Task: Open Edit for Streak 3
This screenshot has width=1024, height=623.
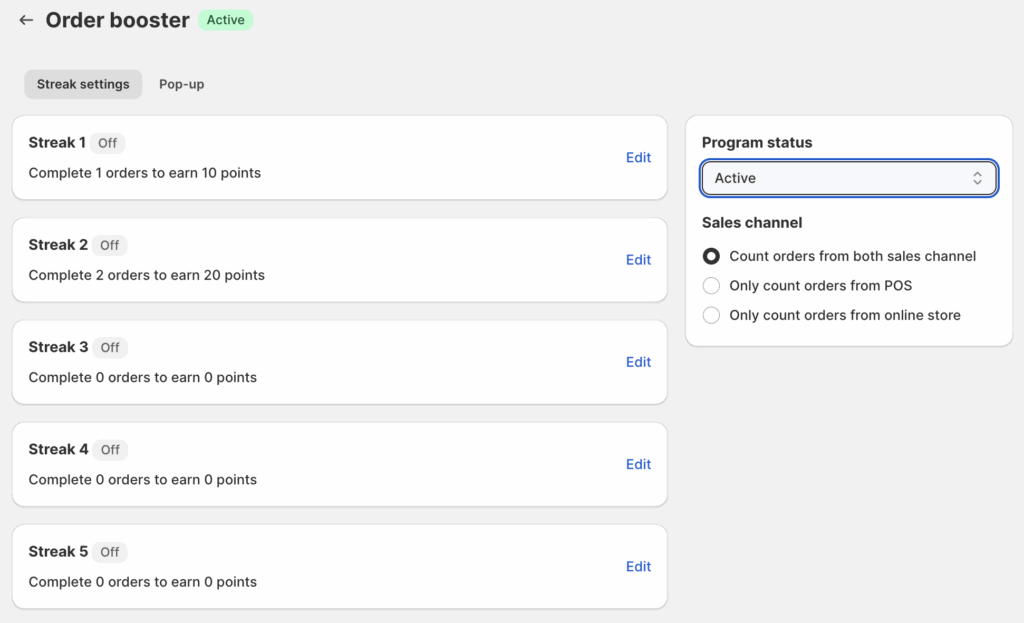Action: tap(638, 362)
